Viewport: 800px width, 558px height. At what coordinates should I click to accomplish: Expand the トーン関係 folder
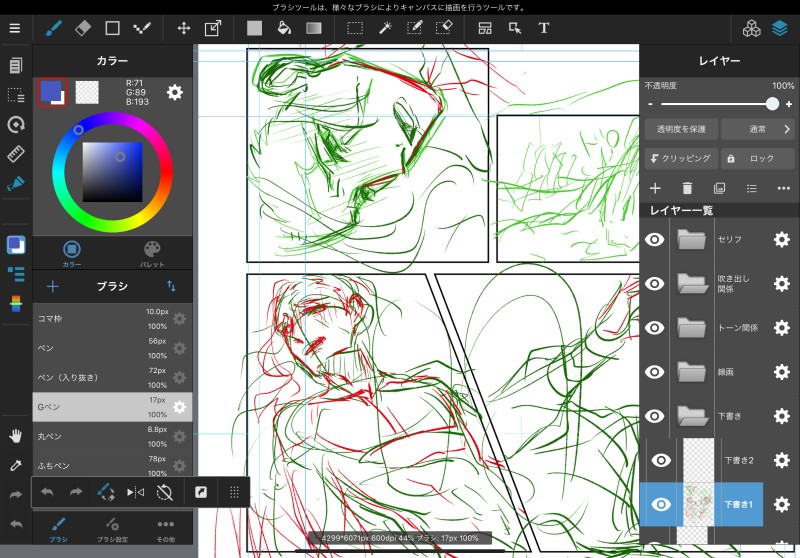[x=692, y=327]
